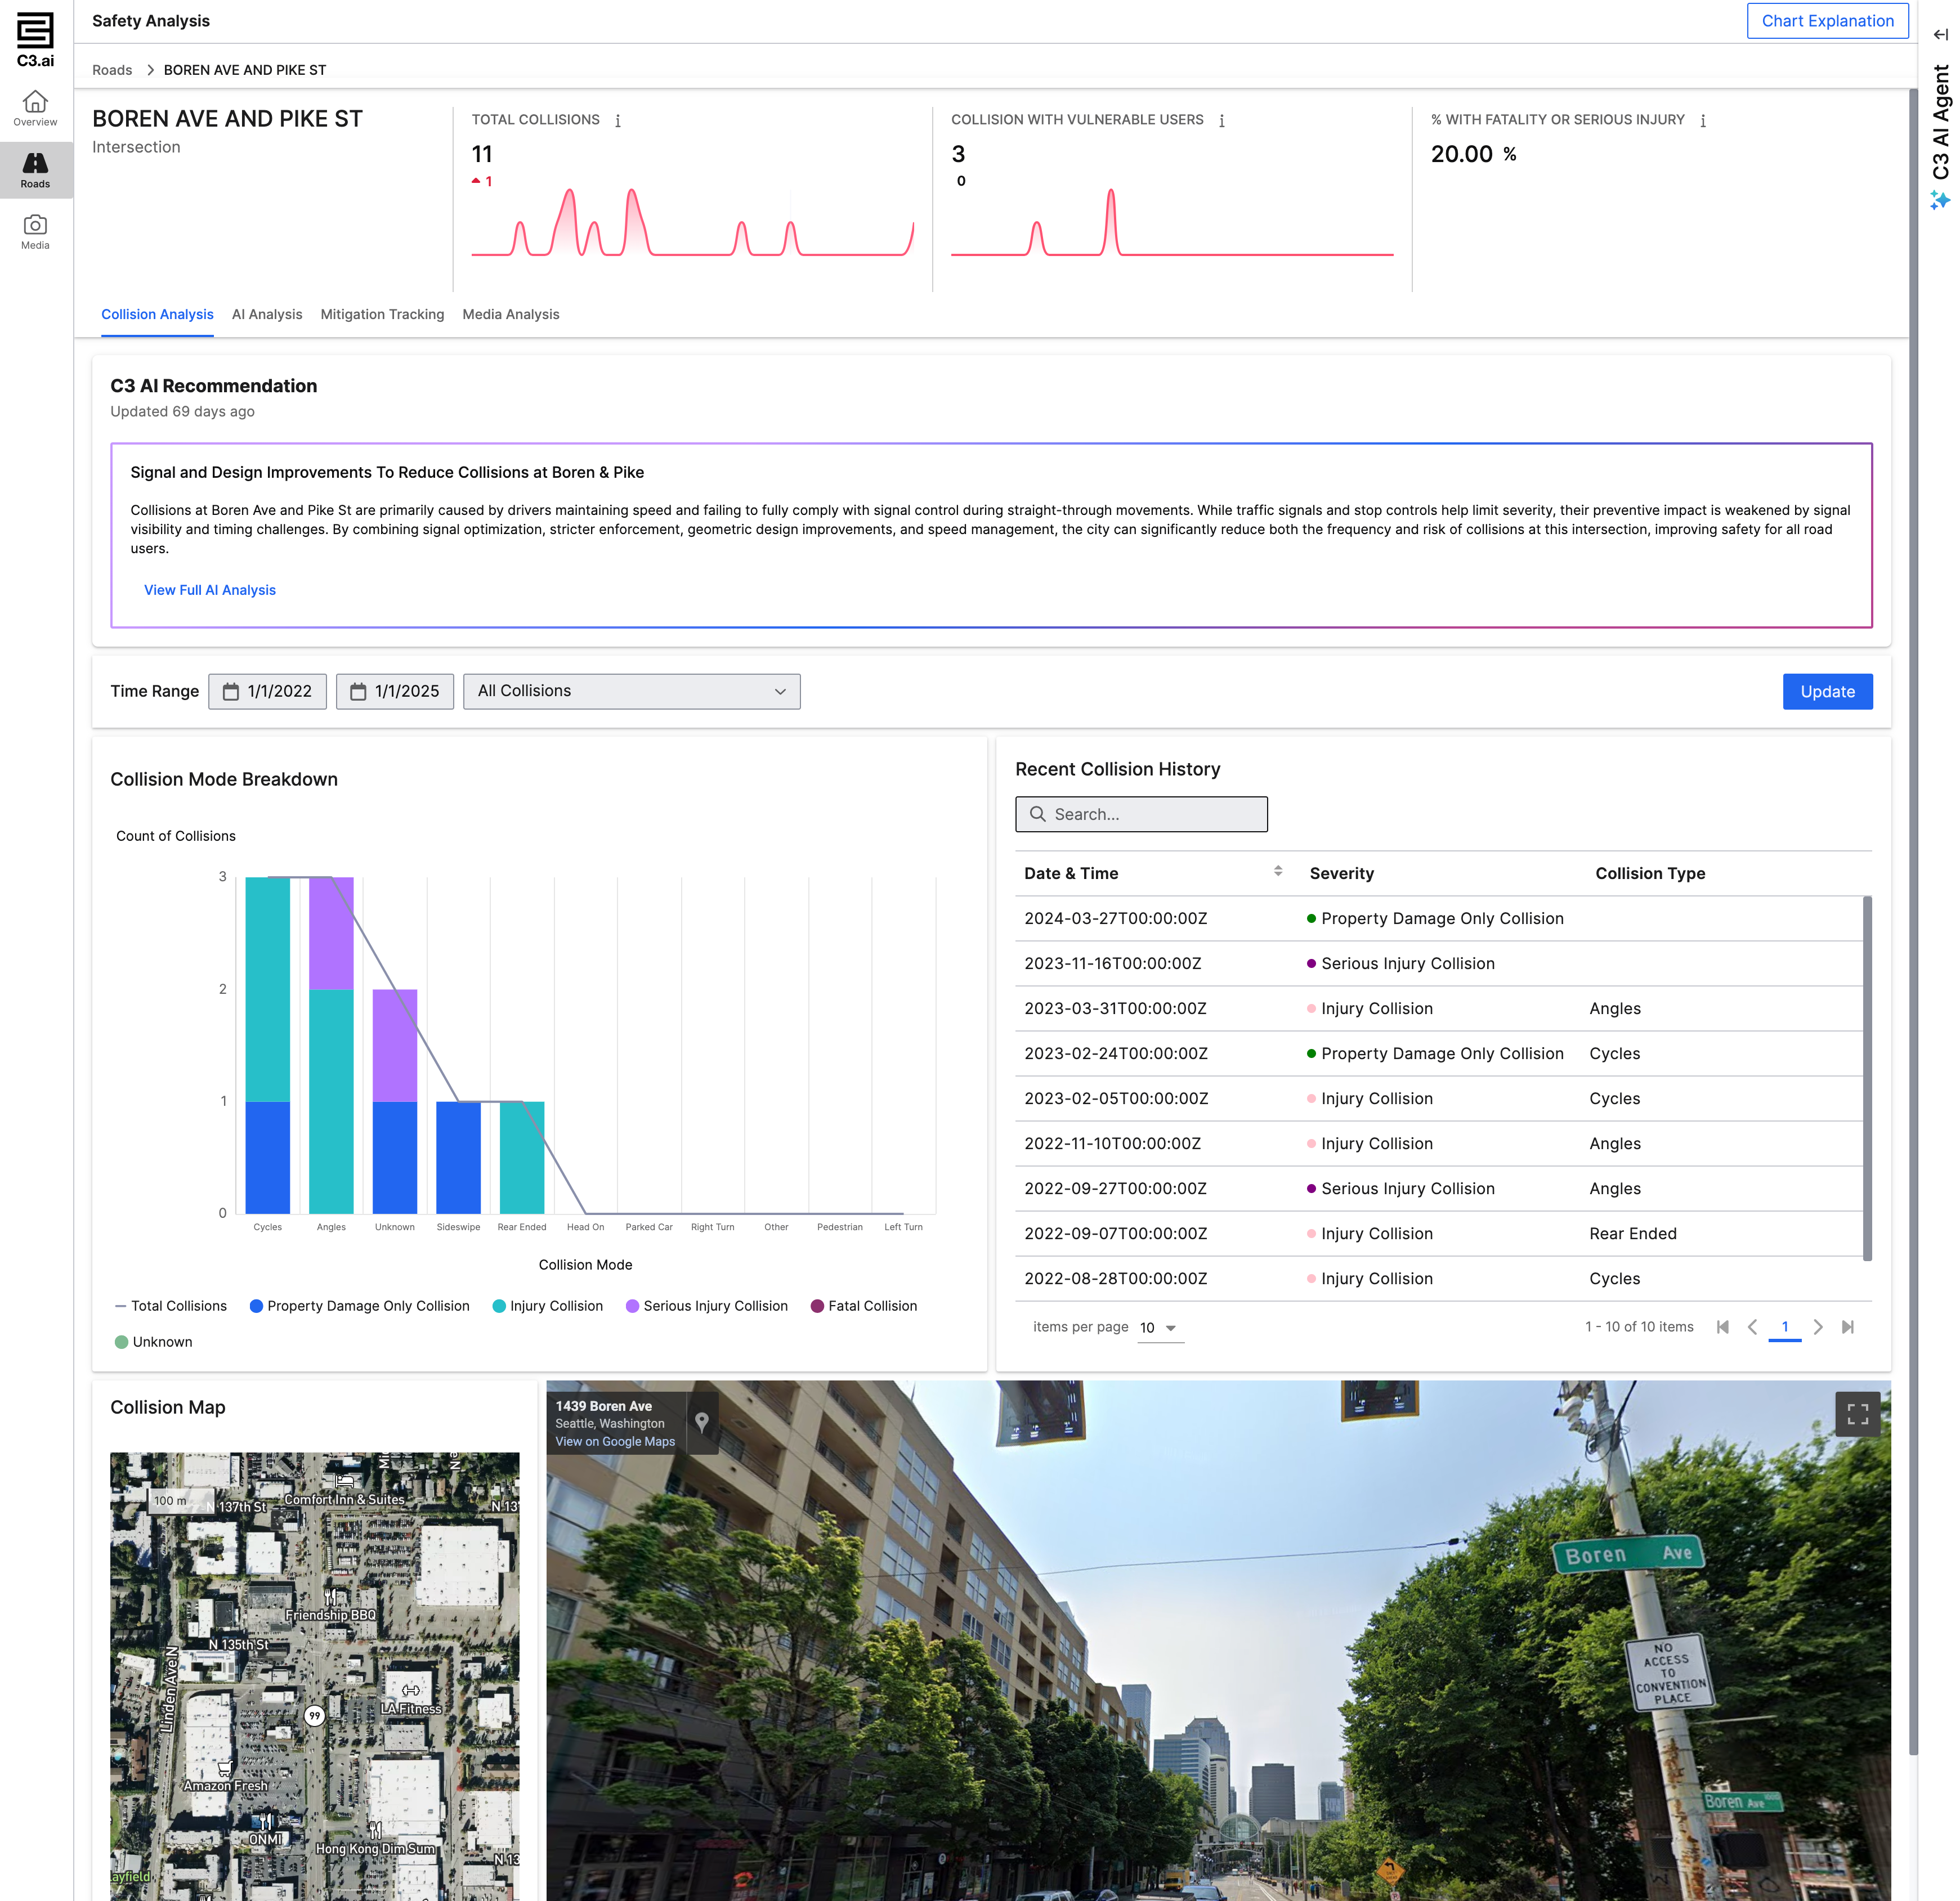Open the All Collisions dropdown

click(x=631, y=691)
